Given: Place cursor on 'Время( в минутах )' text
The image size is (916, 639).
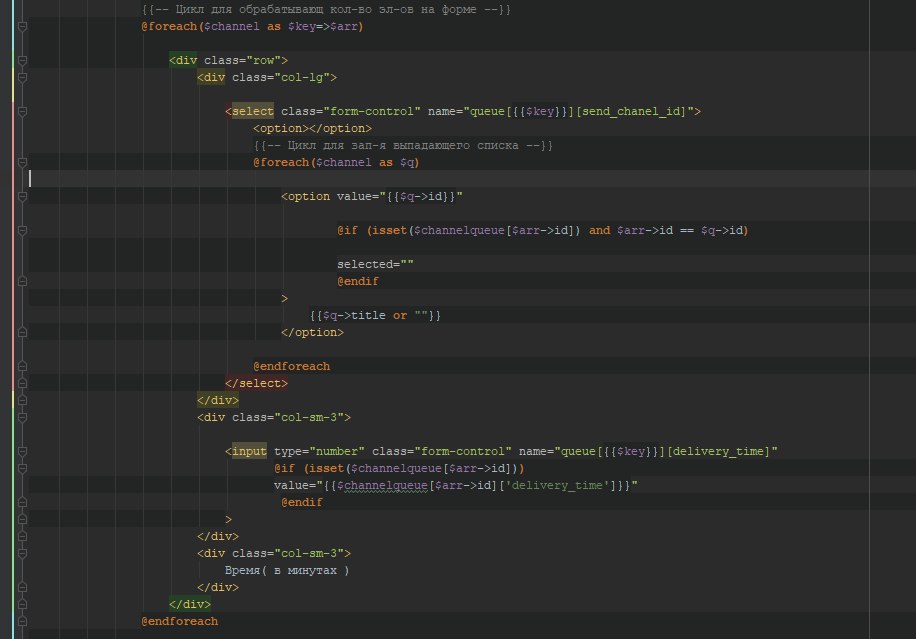Looking at the screenshot, I should tap(287, 571).
